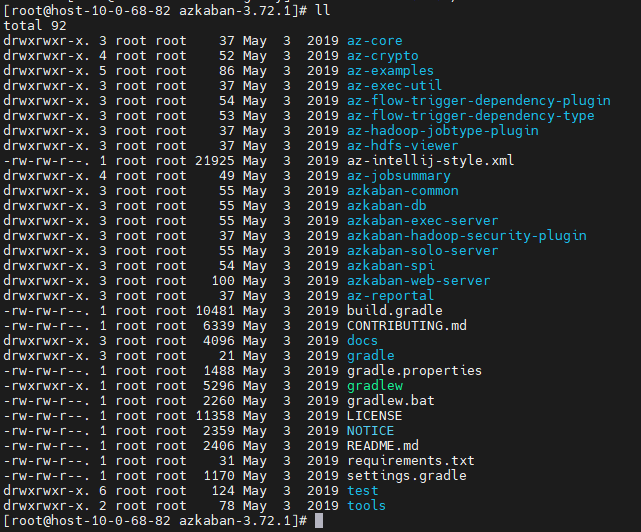This screenshot has width=641, height=532.
Task: Select the file size 5296
Action: 219,386
